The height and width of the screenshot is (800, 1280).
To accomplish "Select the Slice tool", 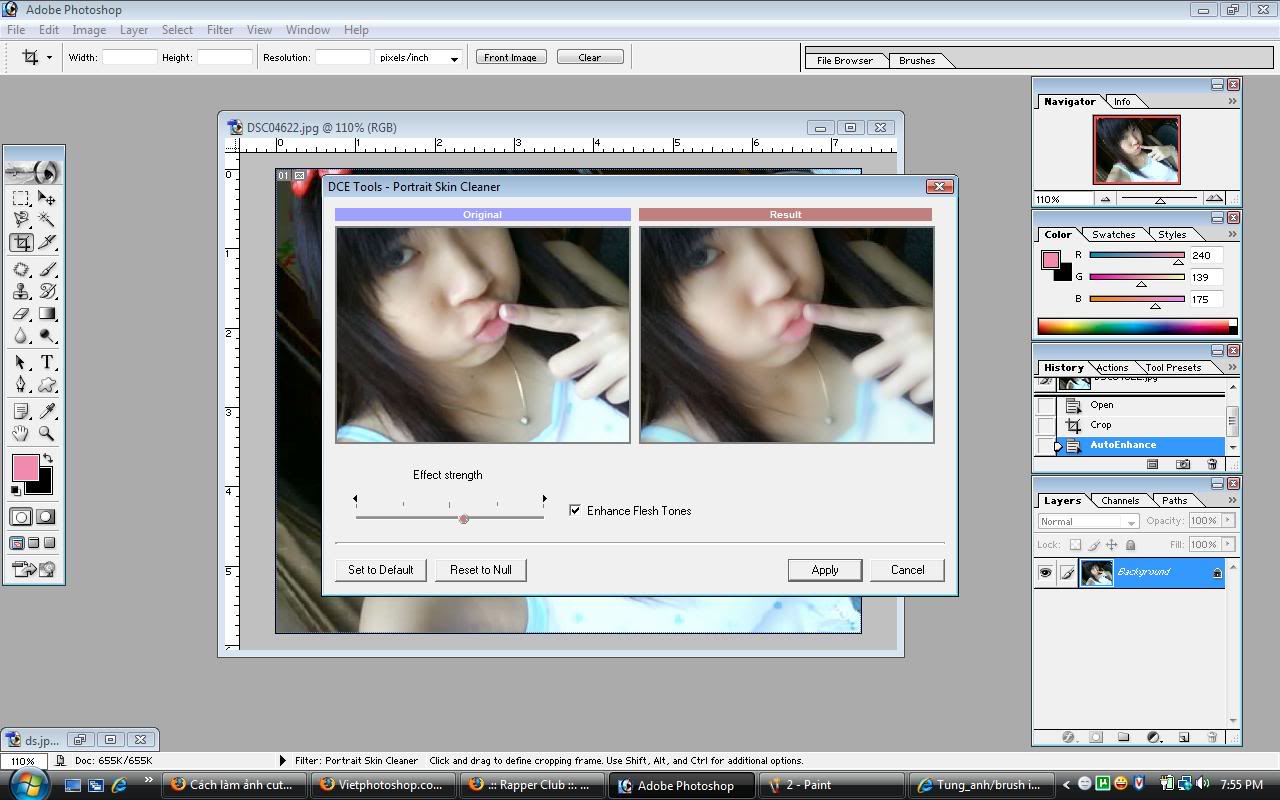I will 46,242.
